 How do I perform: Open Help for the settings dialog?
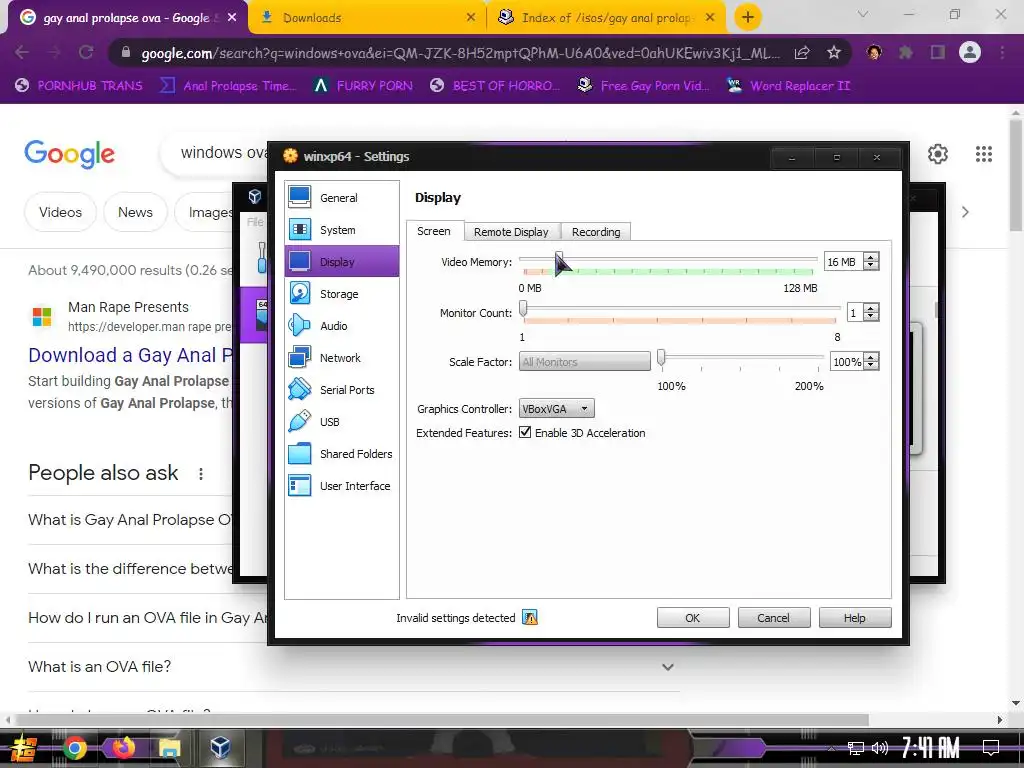click(855, 618)
